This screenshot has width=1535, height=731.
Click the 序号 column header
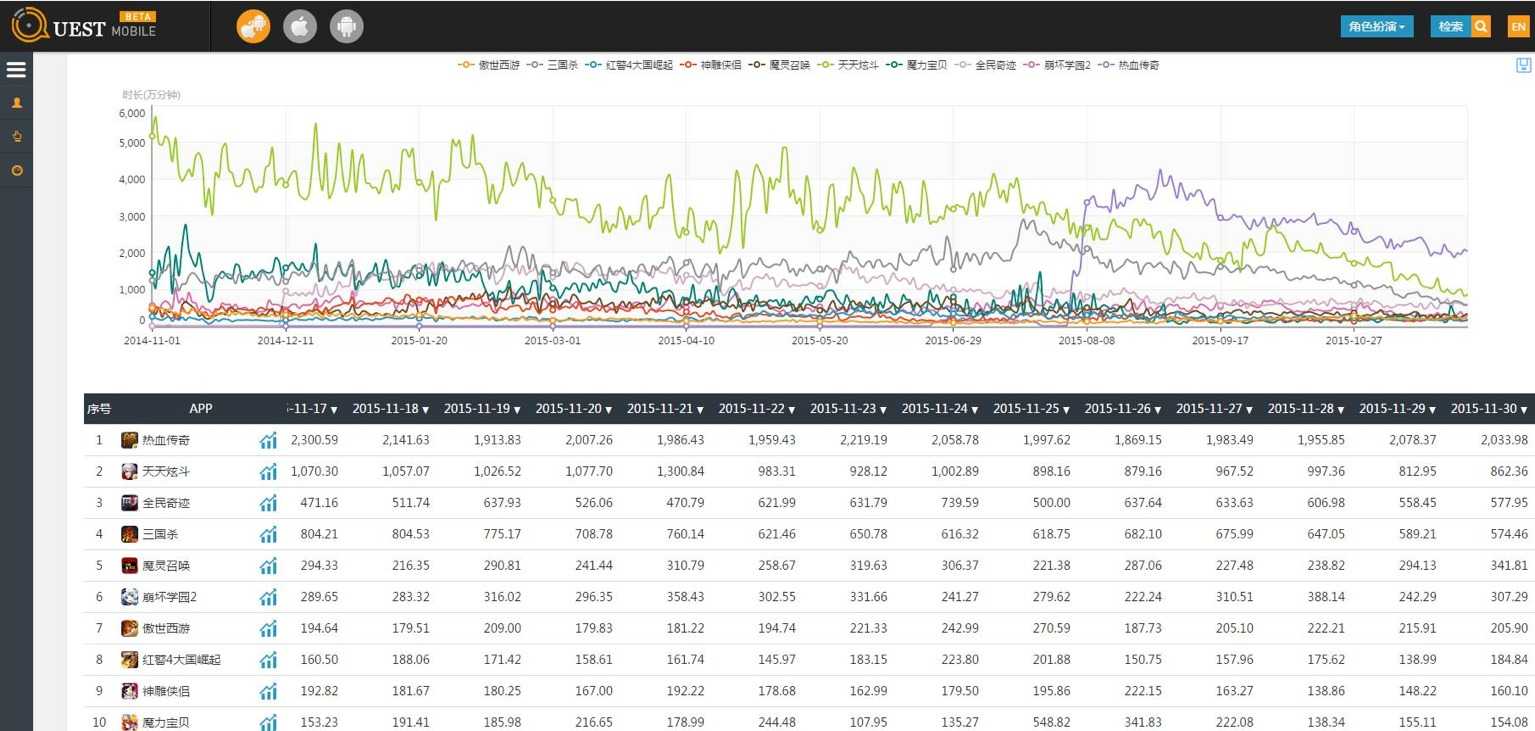tap(99, 409)
